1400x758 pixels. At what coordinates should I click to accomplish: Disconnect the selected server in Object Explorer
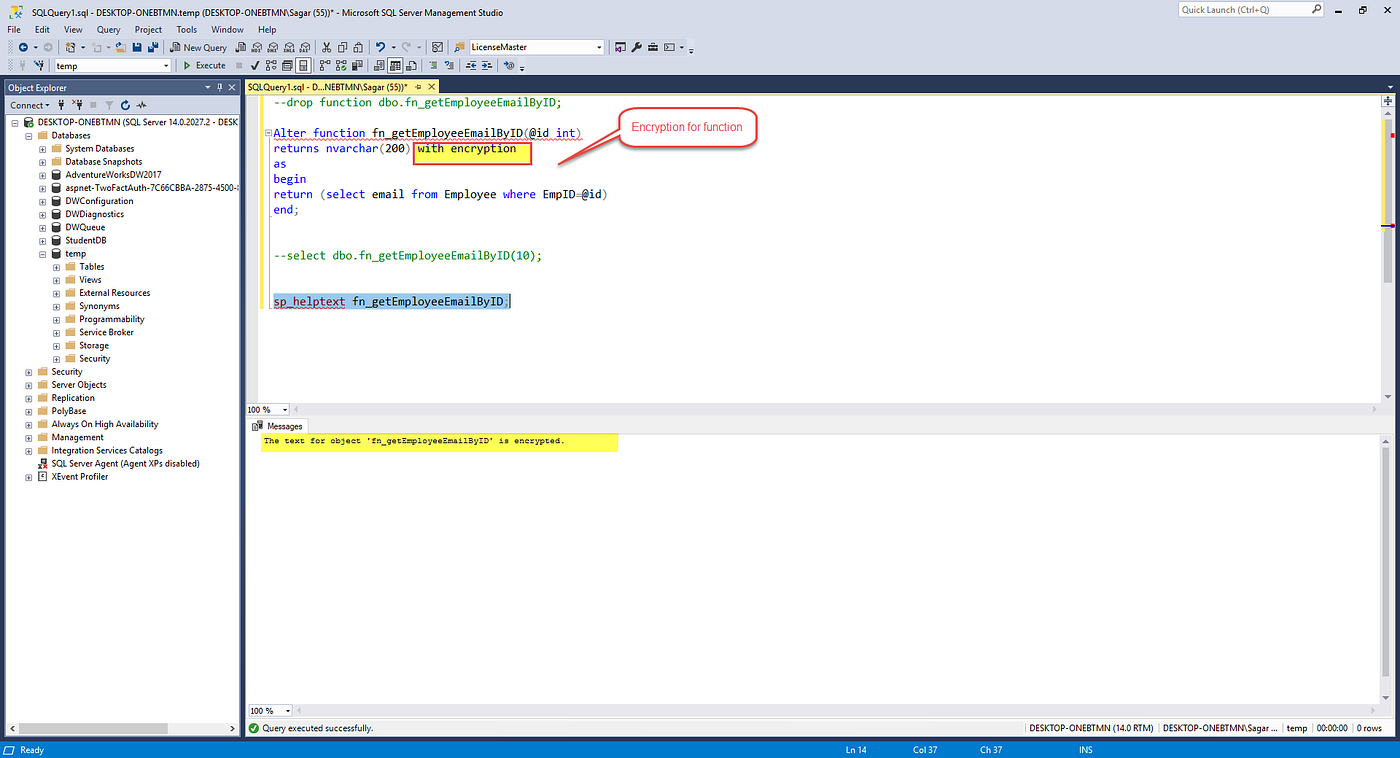[78, 105]
